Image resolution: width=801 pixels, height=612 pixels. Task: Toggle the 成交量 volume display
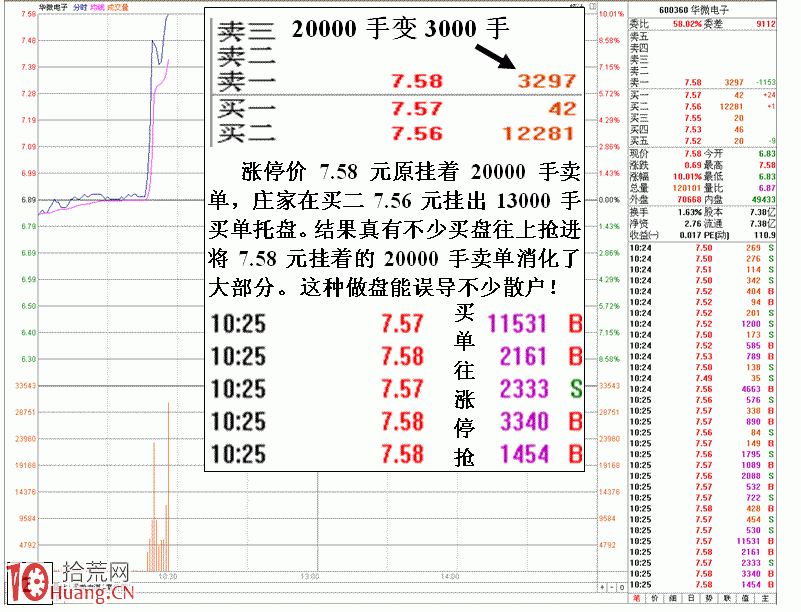click(x=118, y=7)
